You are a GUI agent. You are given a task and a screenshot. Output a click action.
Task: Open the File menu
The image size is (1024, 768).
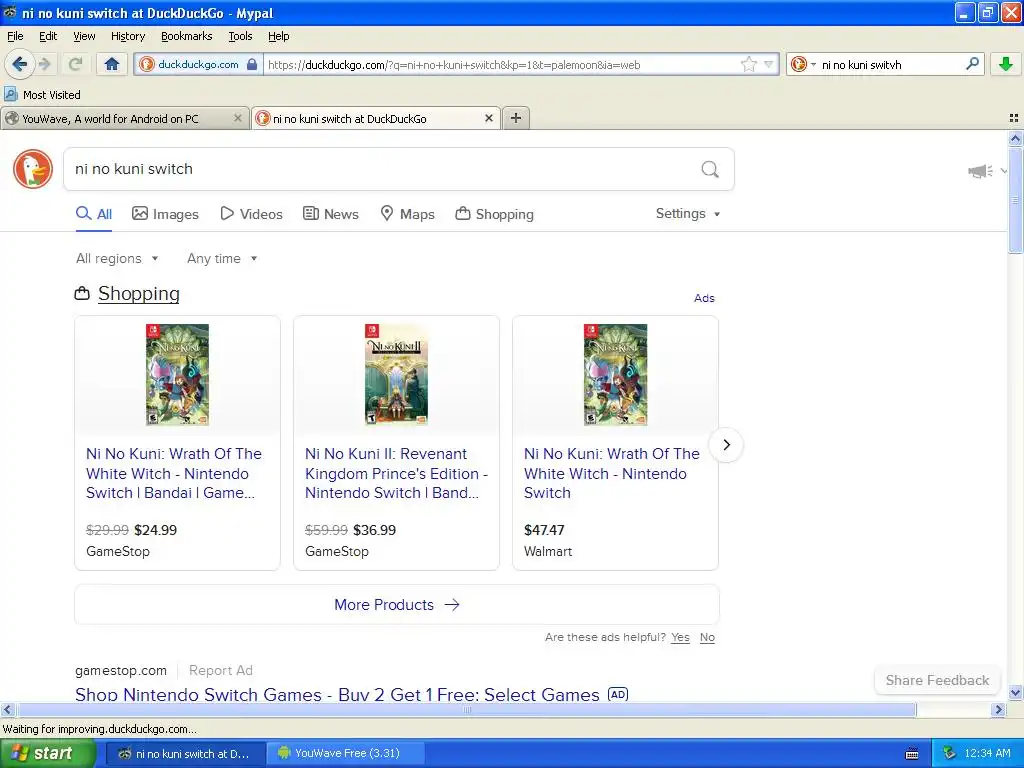pyautogui.click(x=15, y=36)
